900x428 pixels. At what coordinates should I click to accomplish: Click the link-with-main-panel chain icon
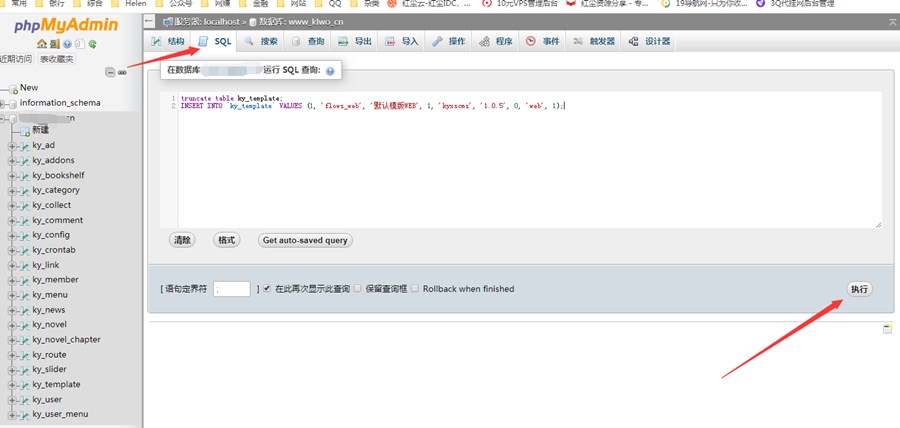[x=122, y=72]
